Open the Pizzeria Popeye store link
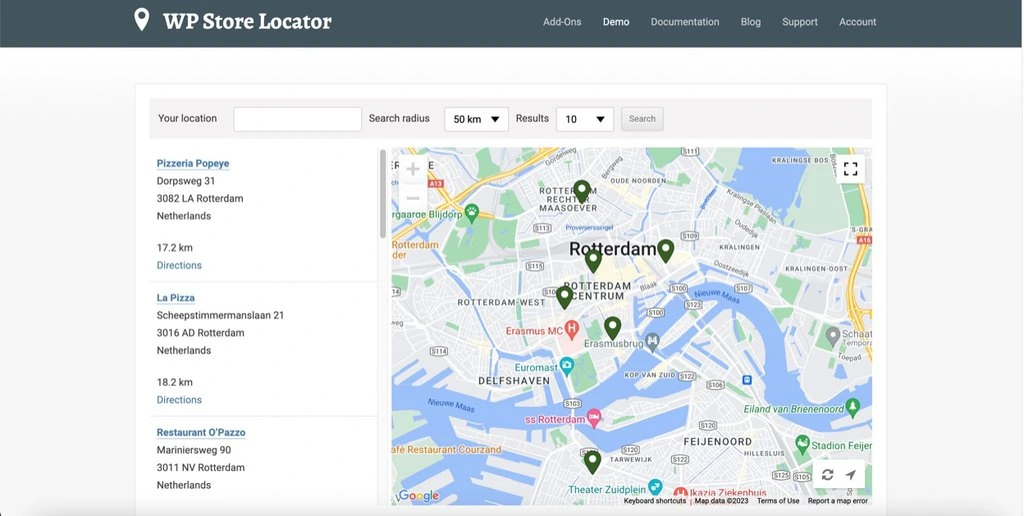1024x516 pixels. 193,163
